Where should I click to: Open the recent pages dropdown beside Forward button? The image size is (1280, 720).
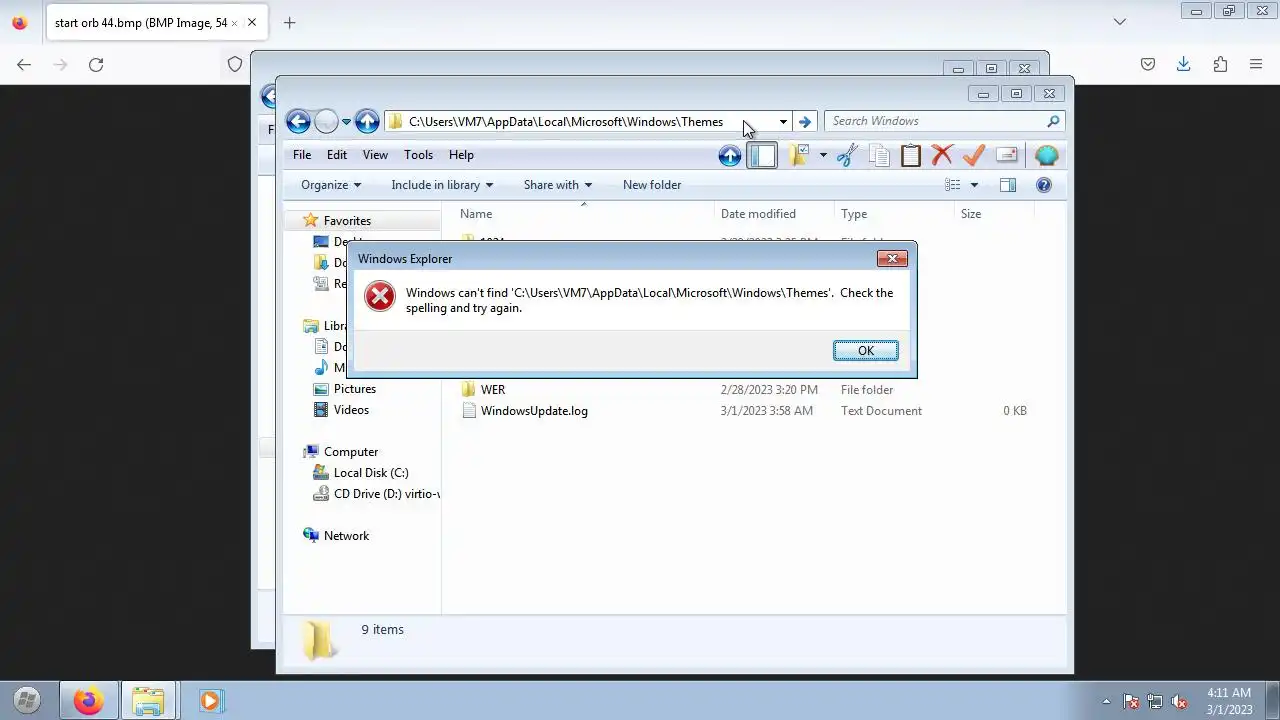point(346,122)
